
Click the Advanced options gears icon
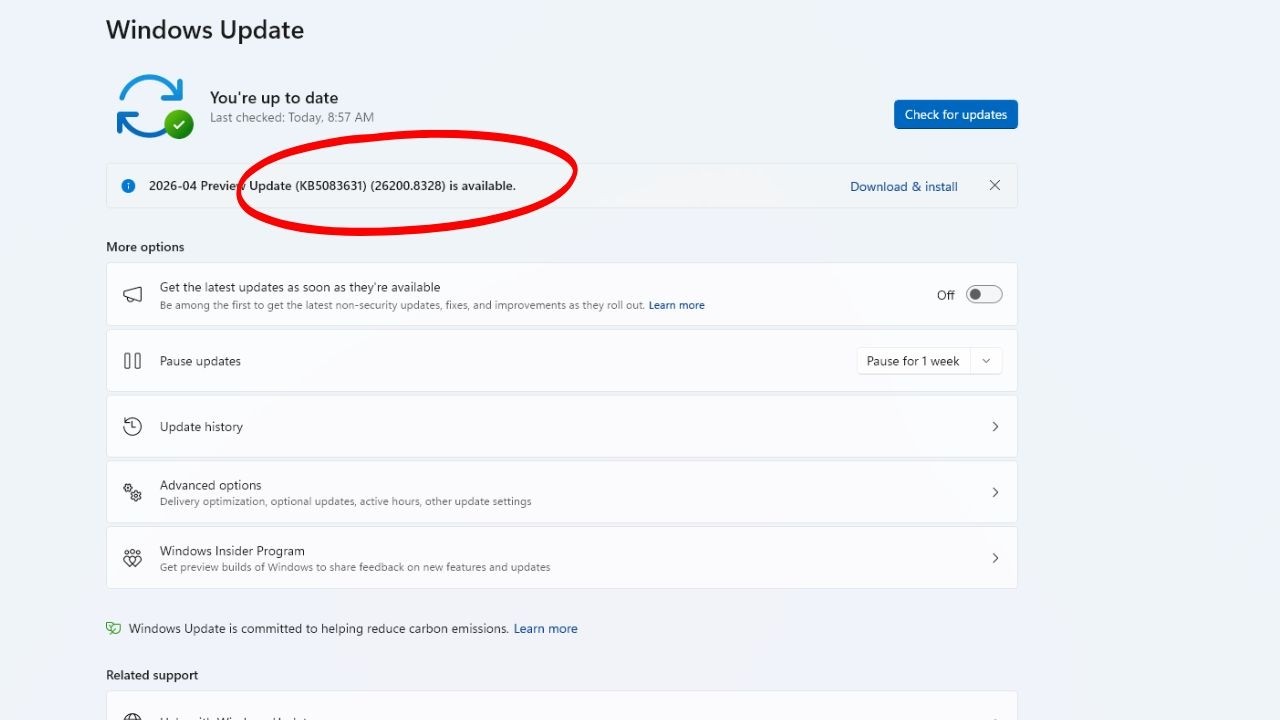coord(132,492)
